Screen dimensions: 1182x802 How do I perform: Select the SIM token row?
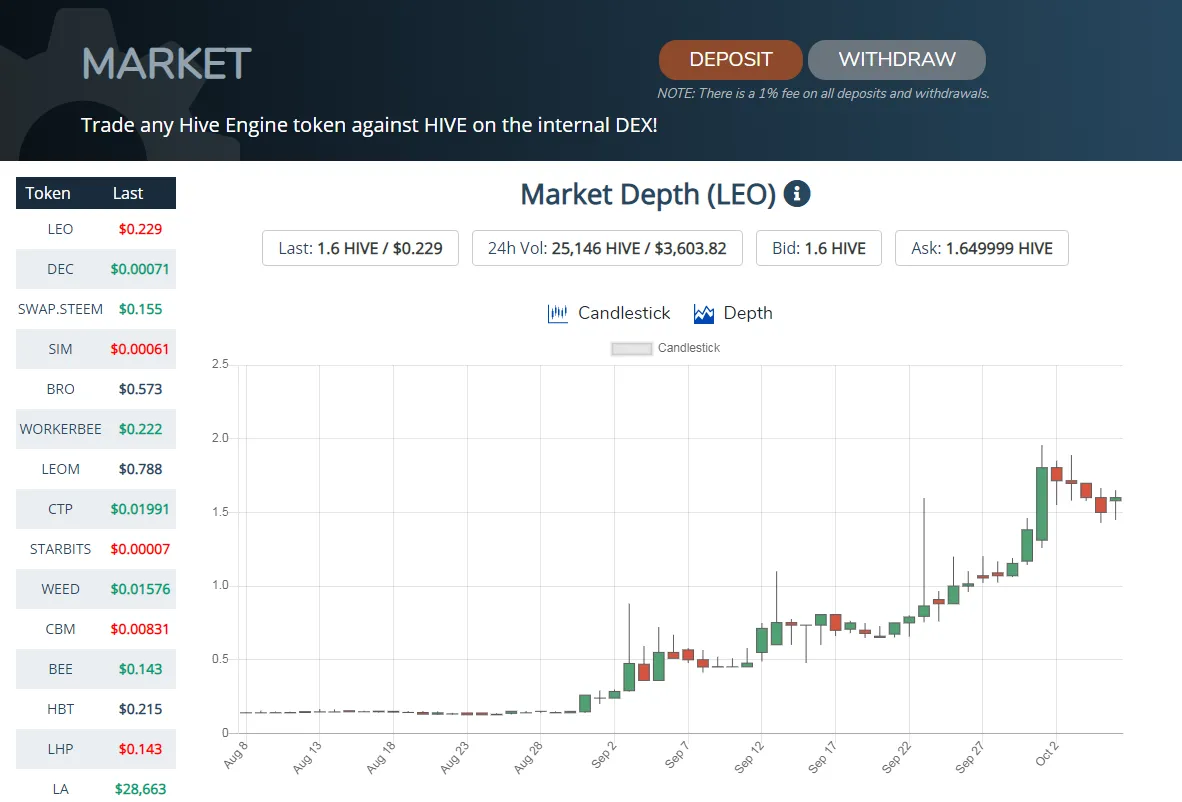(x=96, y=349)
